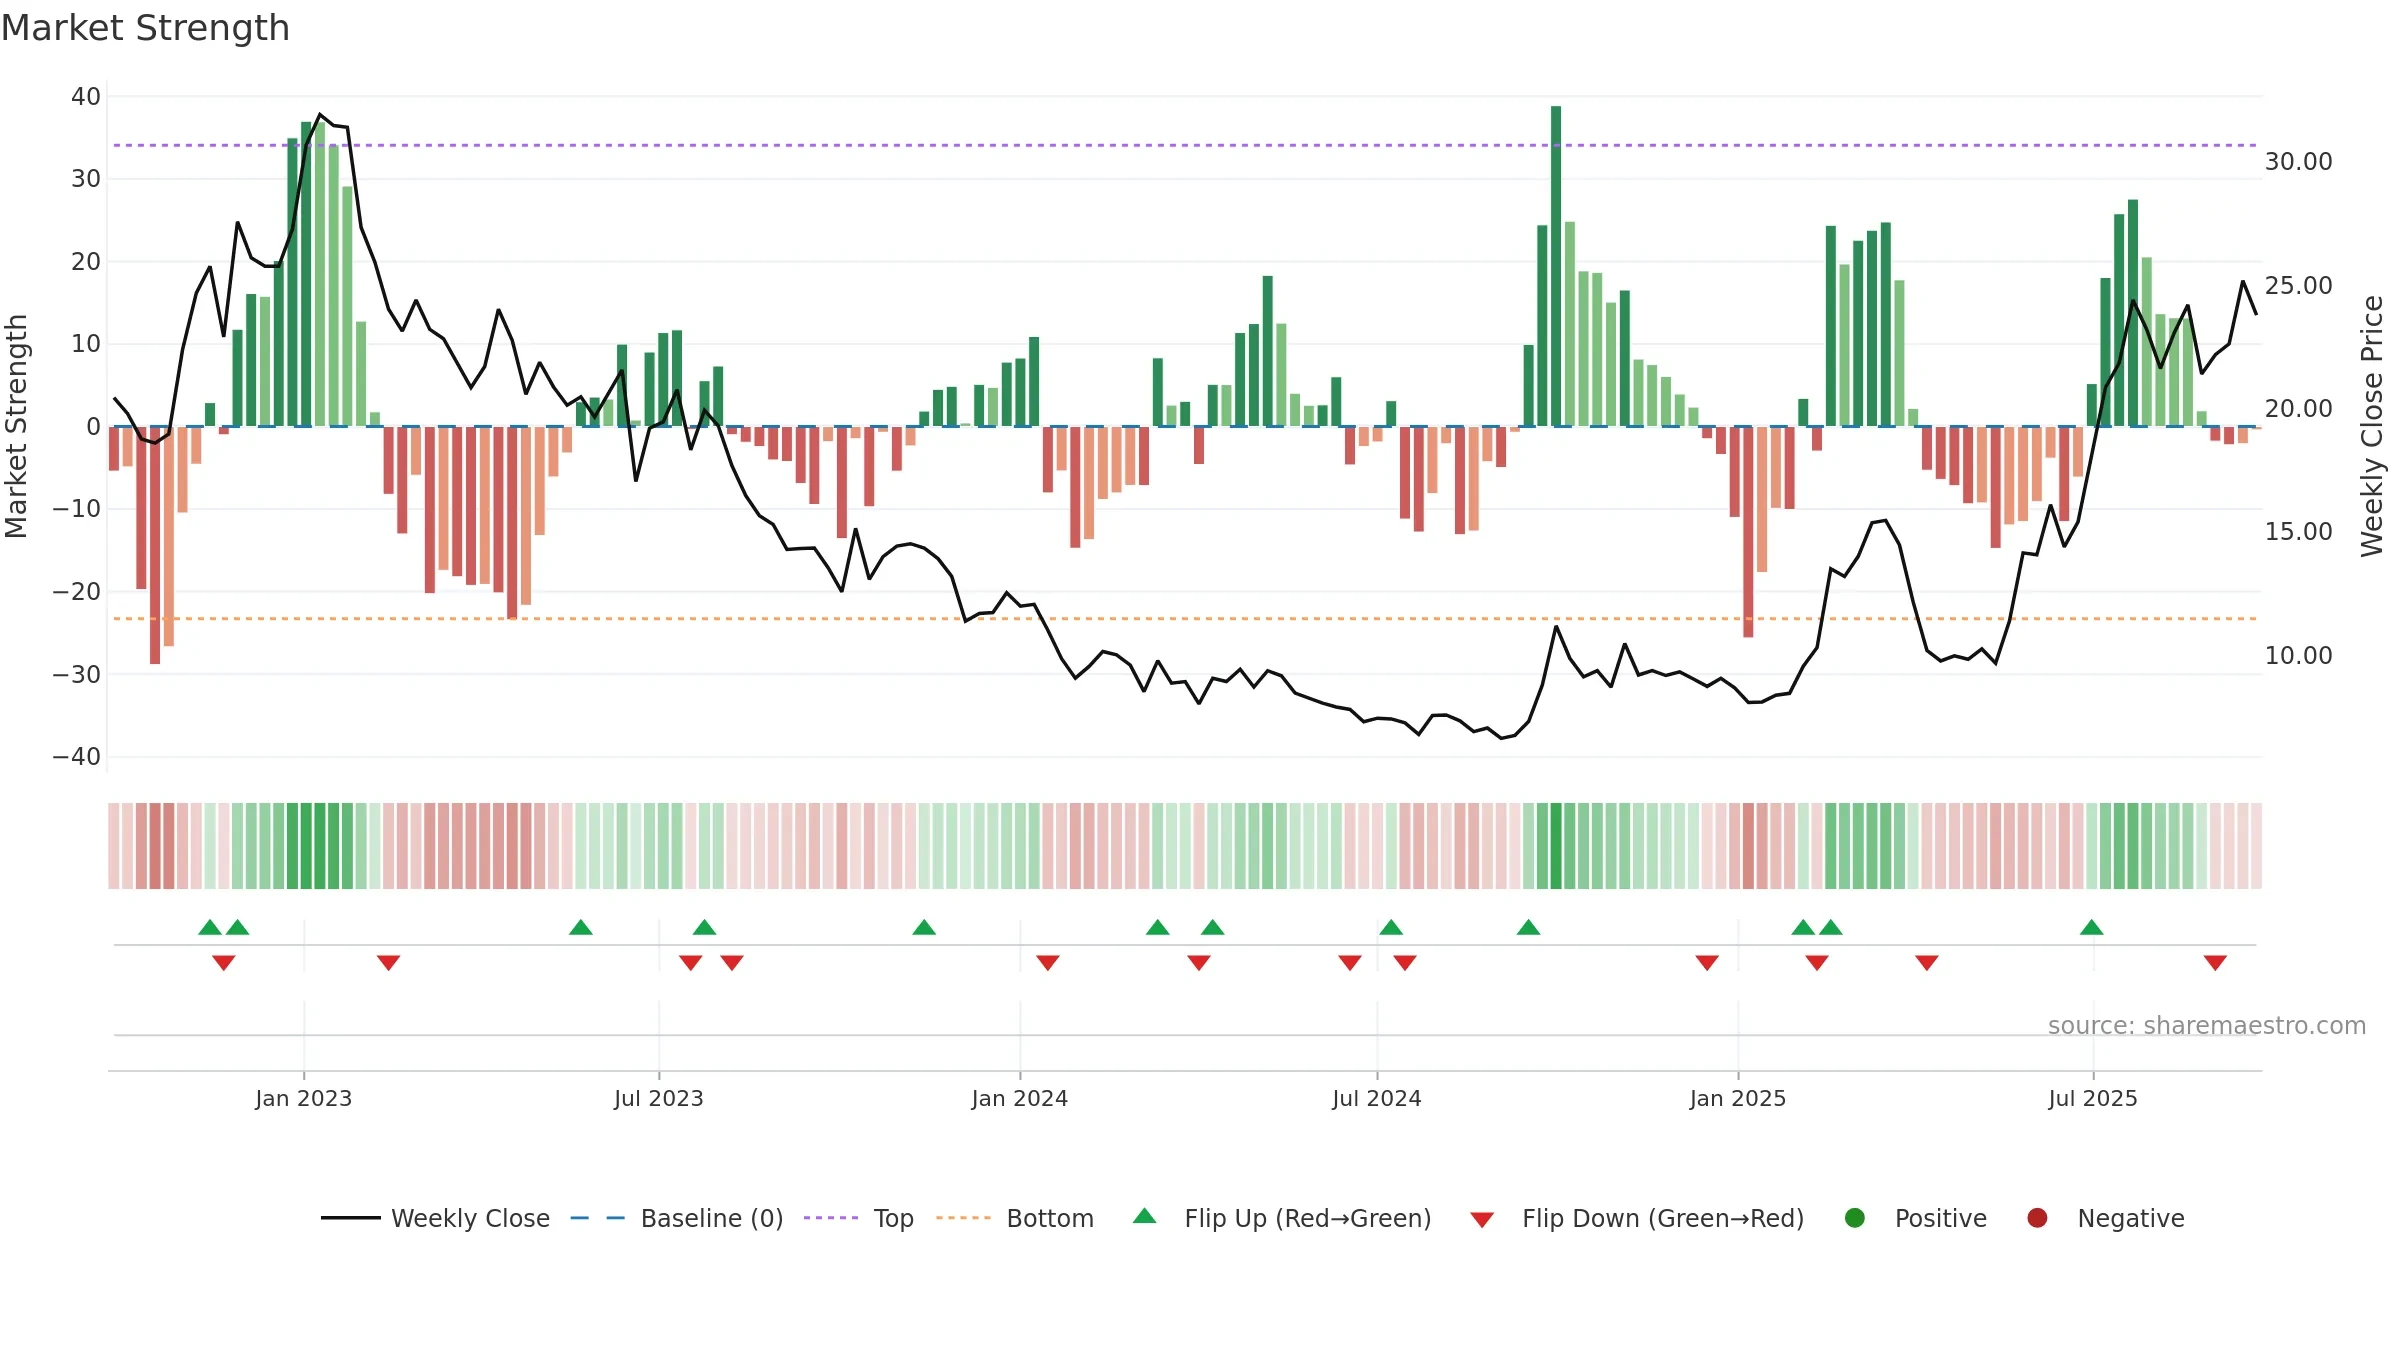Screen dimensions: 2400x1350
Task: Select the 'Jan 2024' x-axis label
Action: pos(1020,1098)
